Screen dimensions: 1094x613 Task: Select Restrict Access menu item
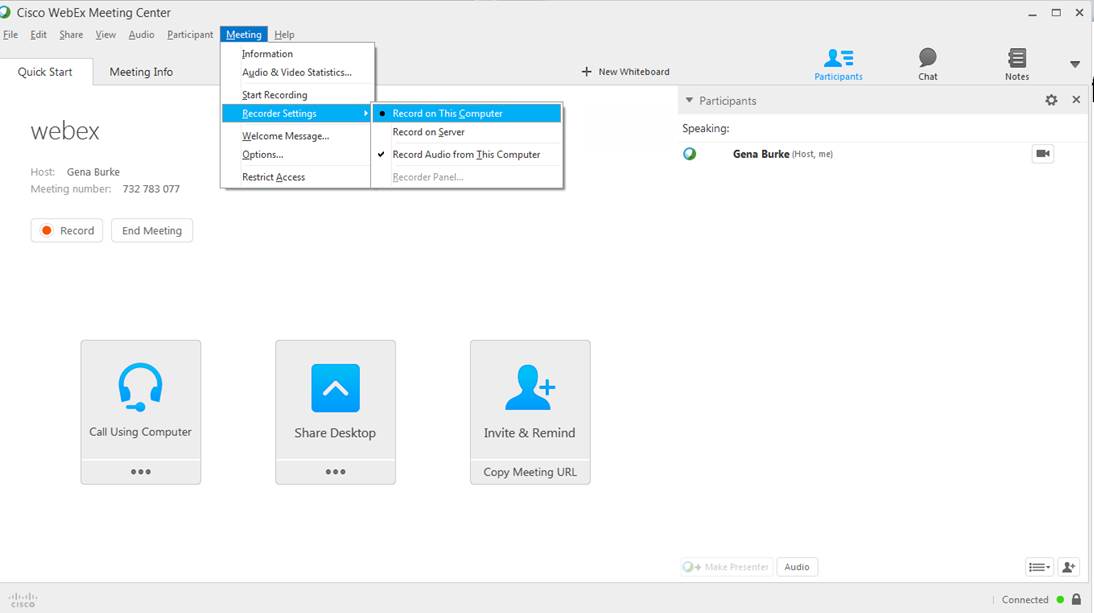[x=297, y=177]
